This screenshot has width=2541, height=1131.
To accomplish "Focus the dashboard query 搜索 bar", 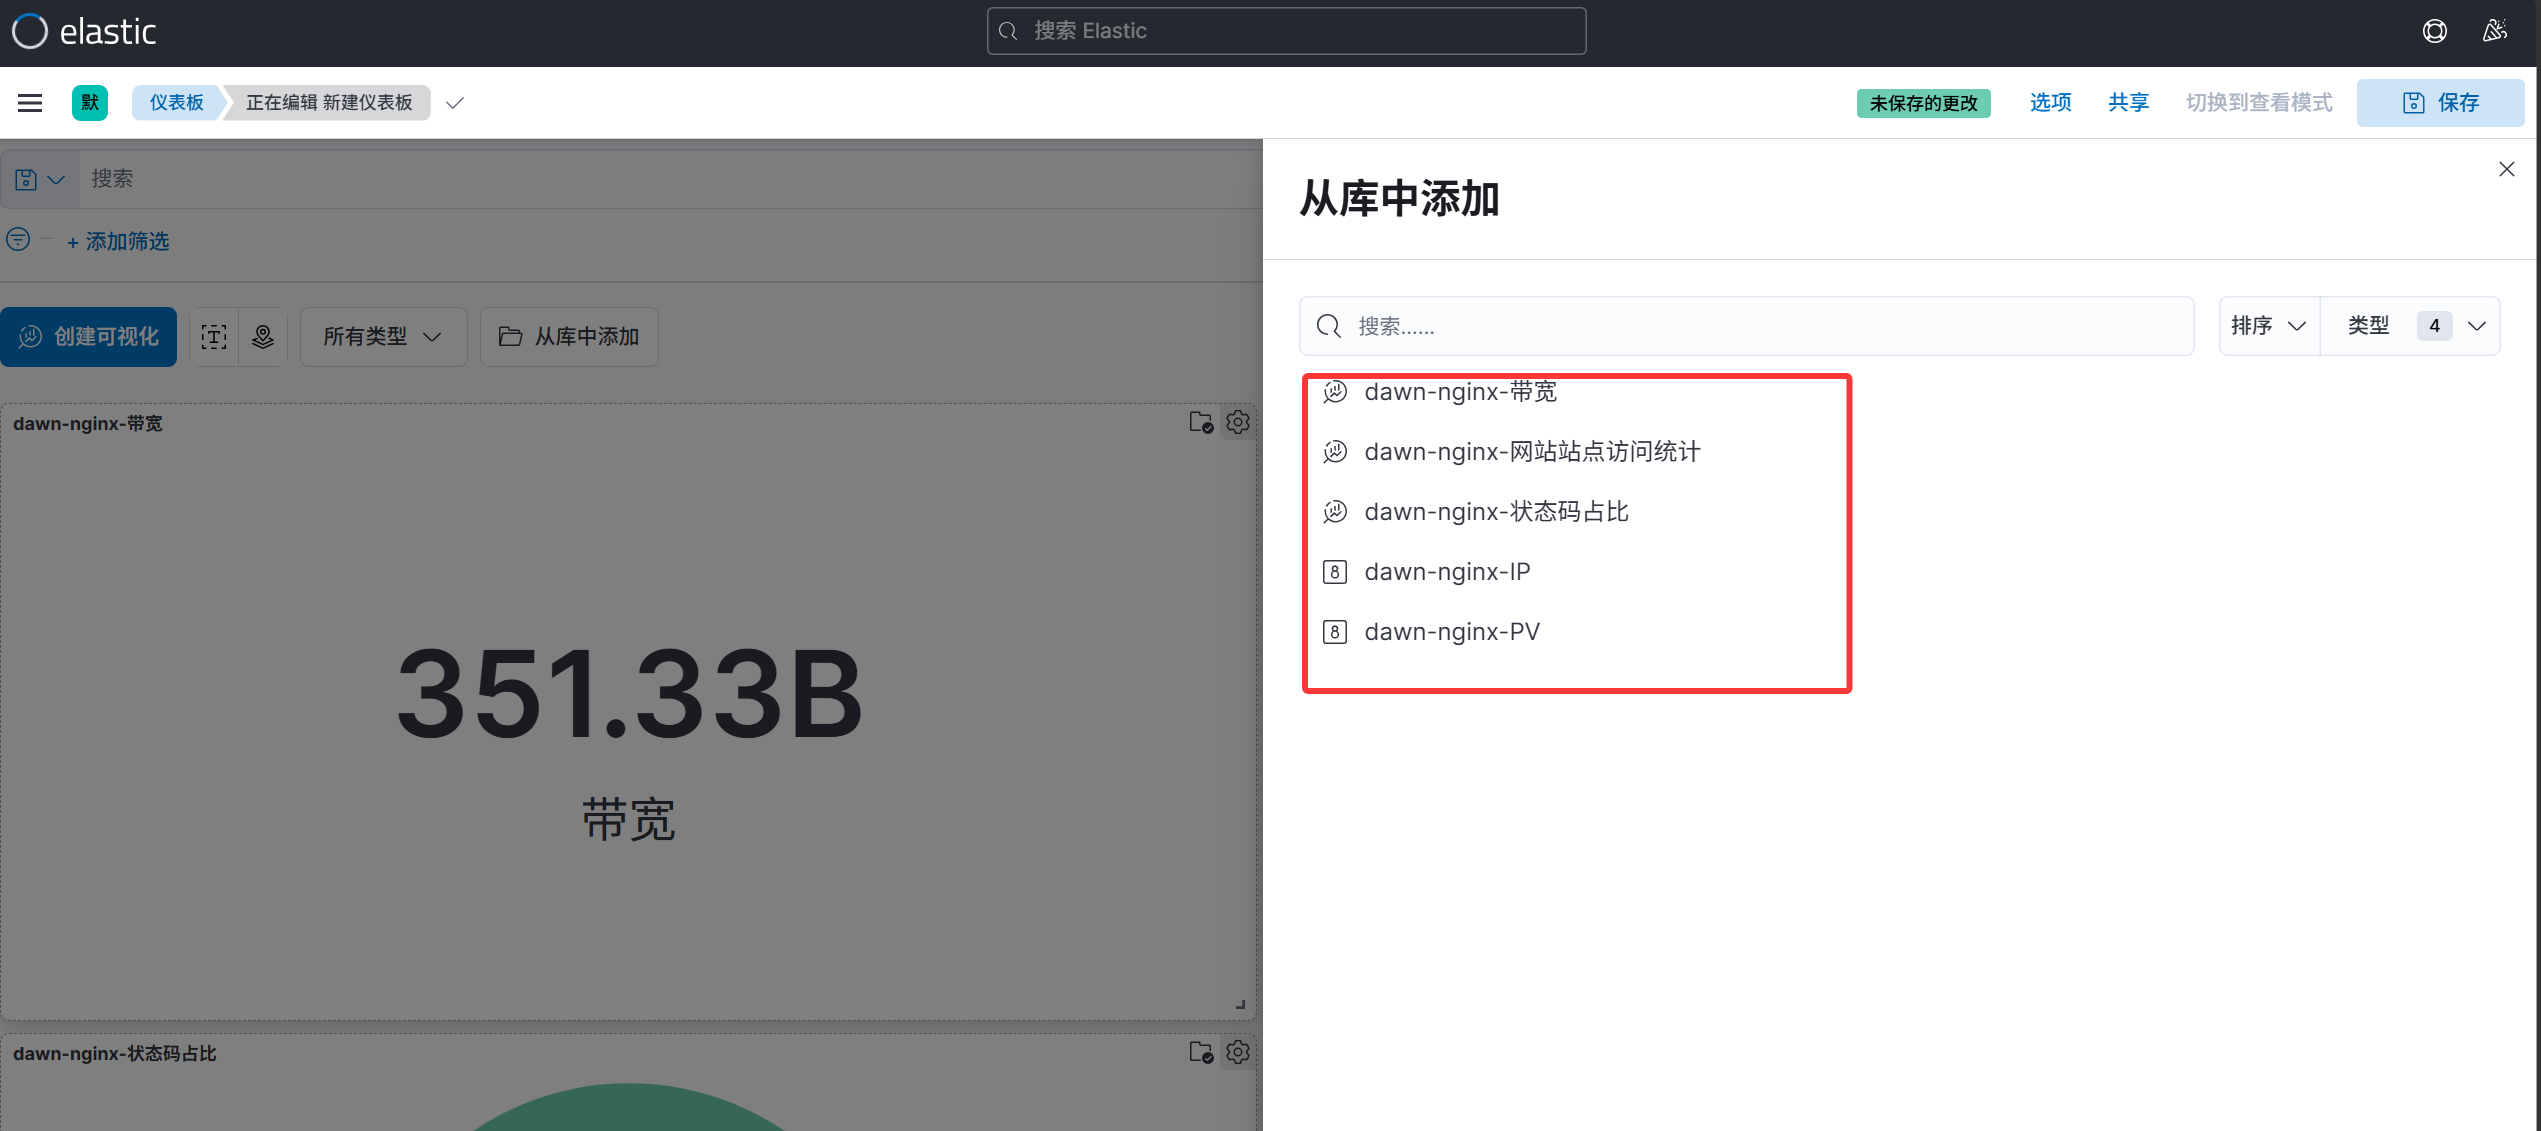I will tap(670, 179).
